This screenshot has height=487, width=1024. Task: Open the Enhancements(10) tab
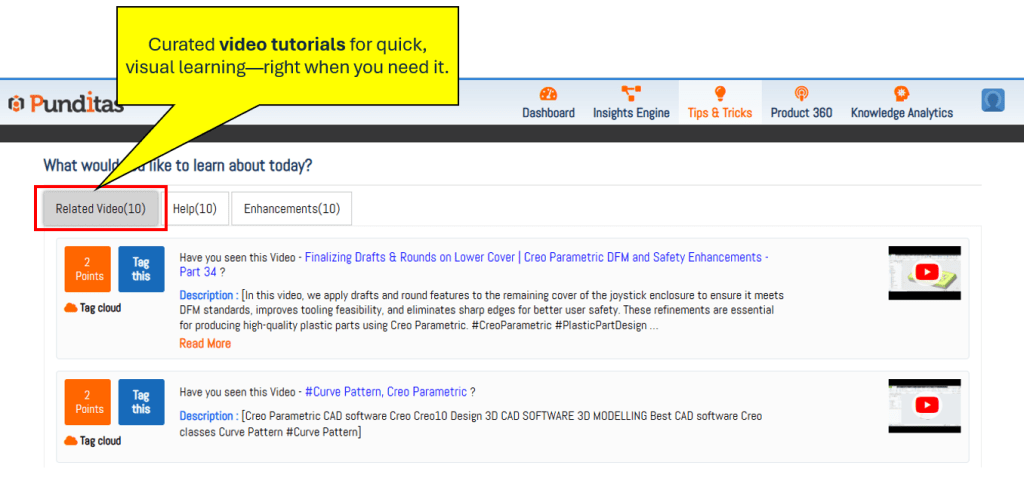(x=291, y=209)
